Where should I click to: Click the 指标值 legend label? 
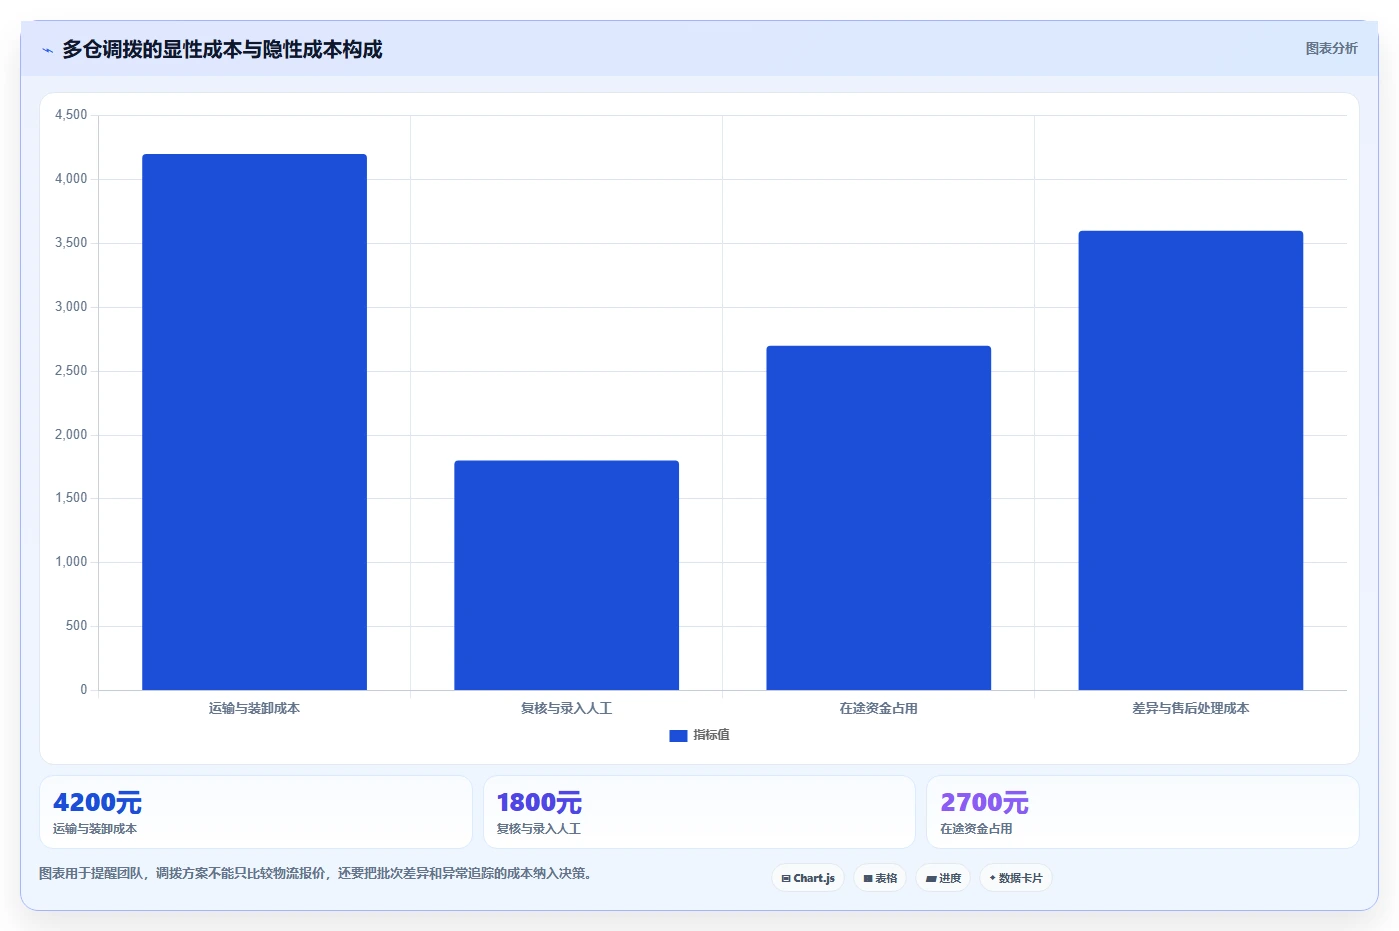(x=711, y=735)
